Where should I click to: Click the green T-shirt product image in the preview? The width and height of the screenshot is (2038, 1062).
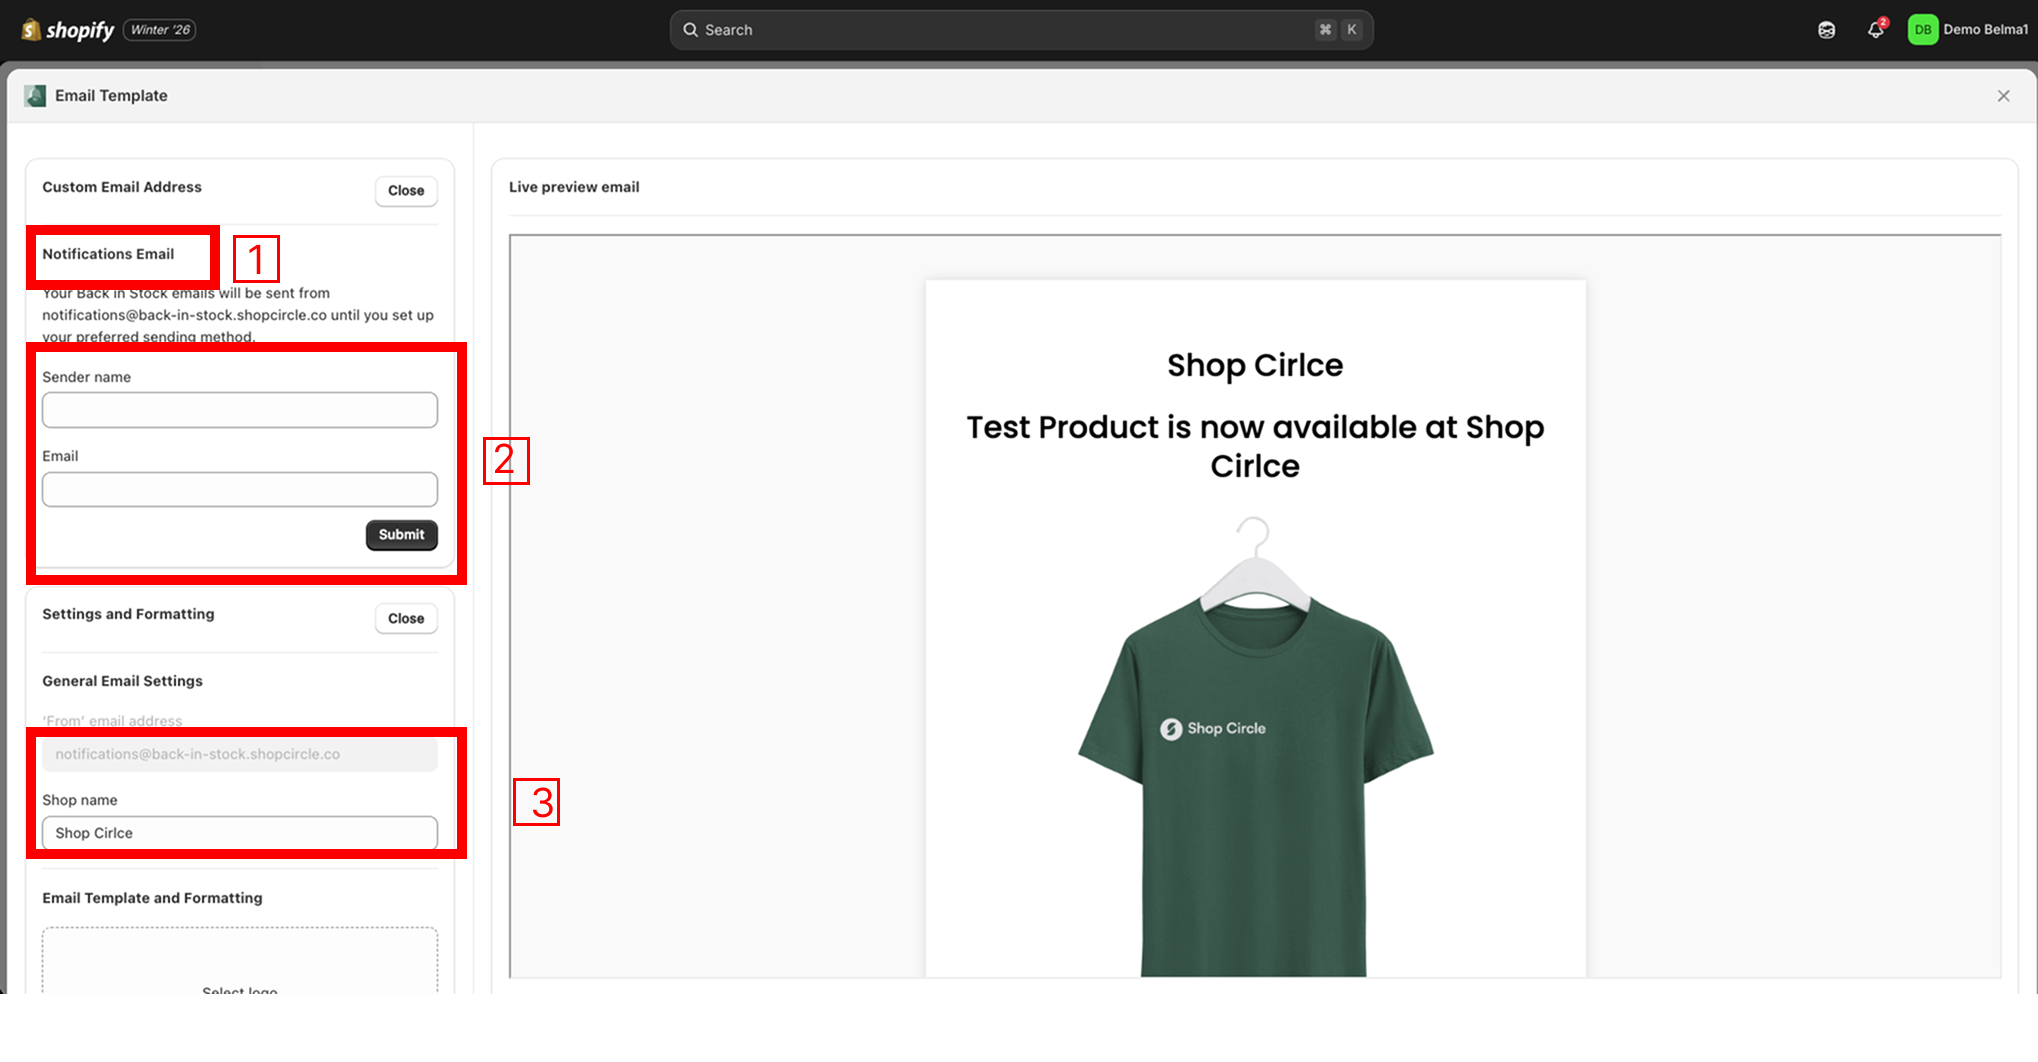[x=1255, y=747]
